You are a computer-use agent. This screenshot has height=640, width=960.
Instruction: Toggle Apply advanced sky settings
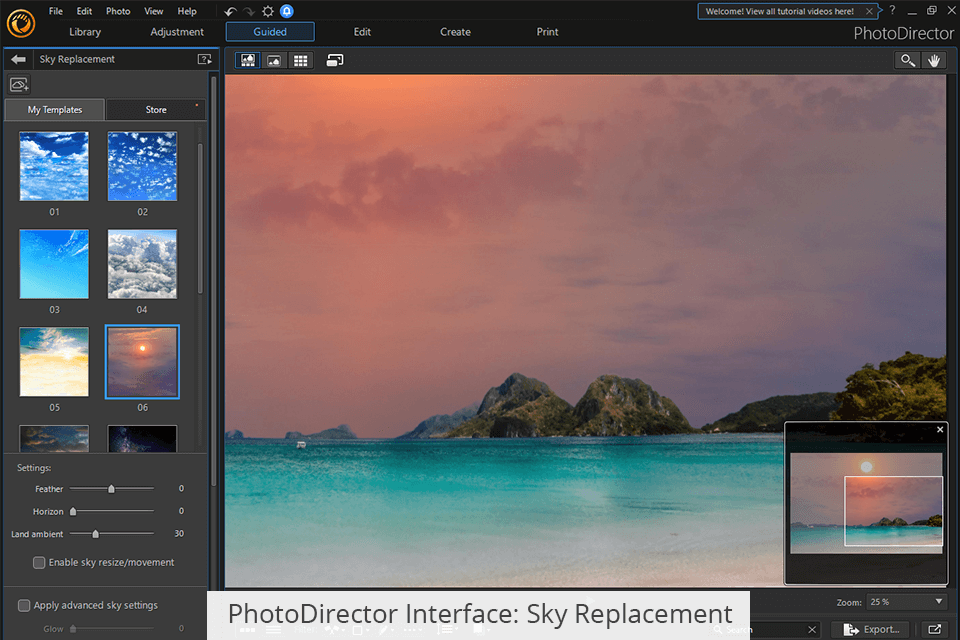(23, 605)
